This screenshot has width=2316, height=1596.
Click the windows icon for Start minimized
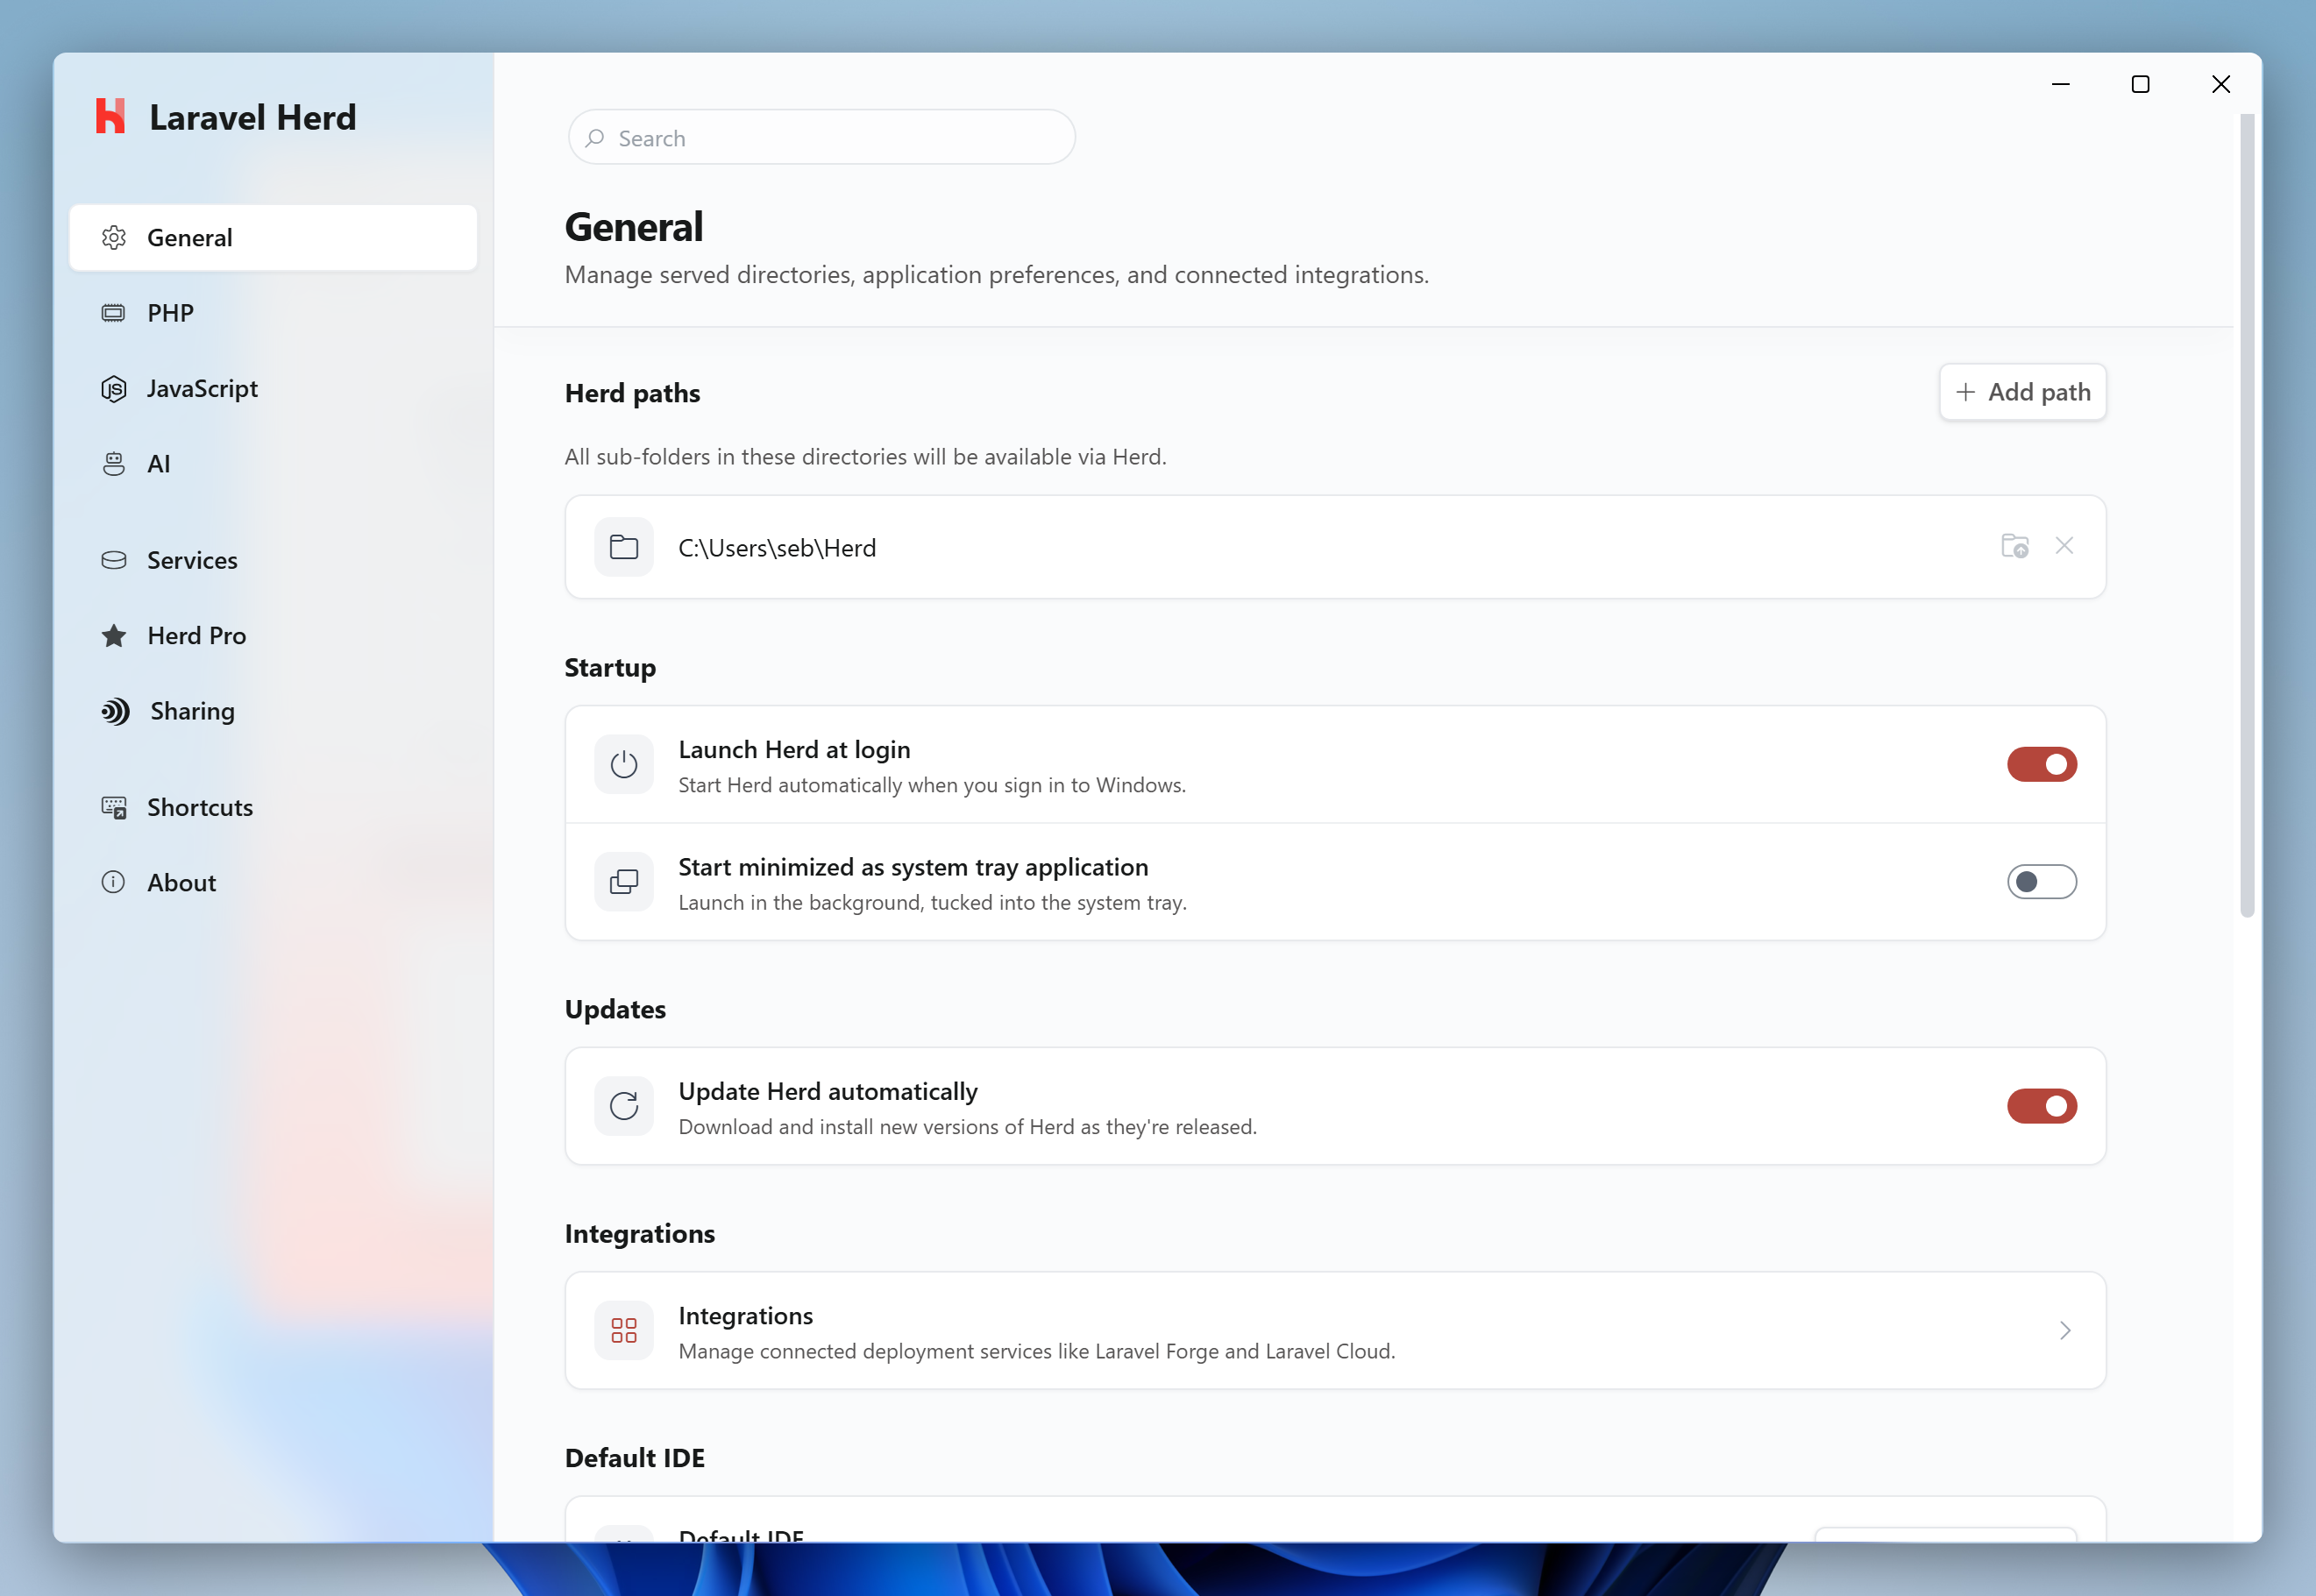pos(624,882)
